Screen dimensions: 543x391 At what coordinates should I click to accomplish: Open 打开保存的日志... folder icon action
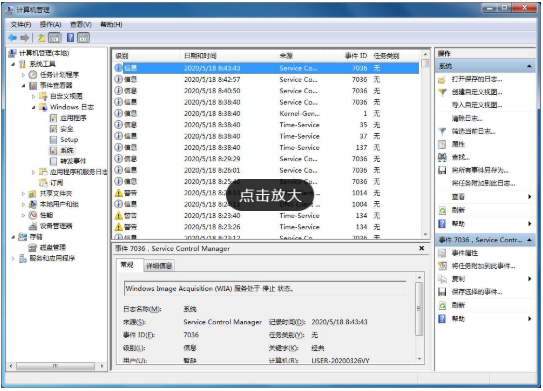click(x=442, y=80)
